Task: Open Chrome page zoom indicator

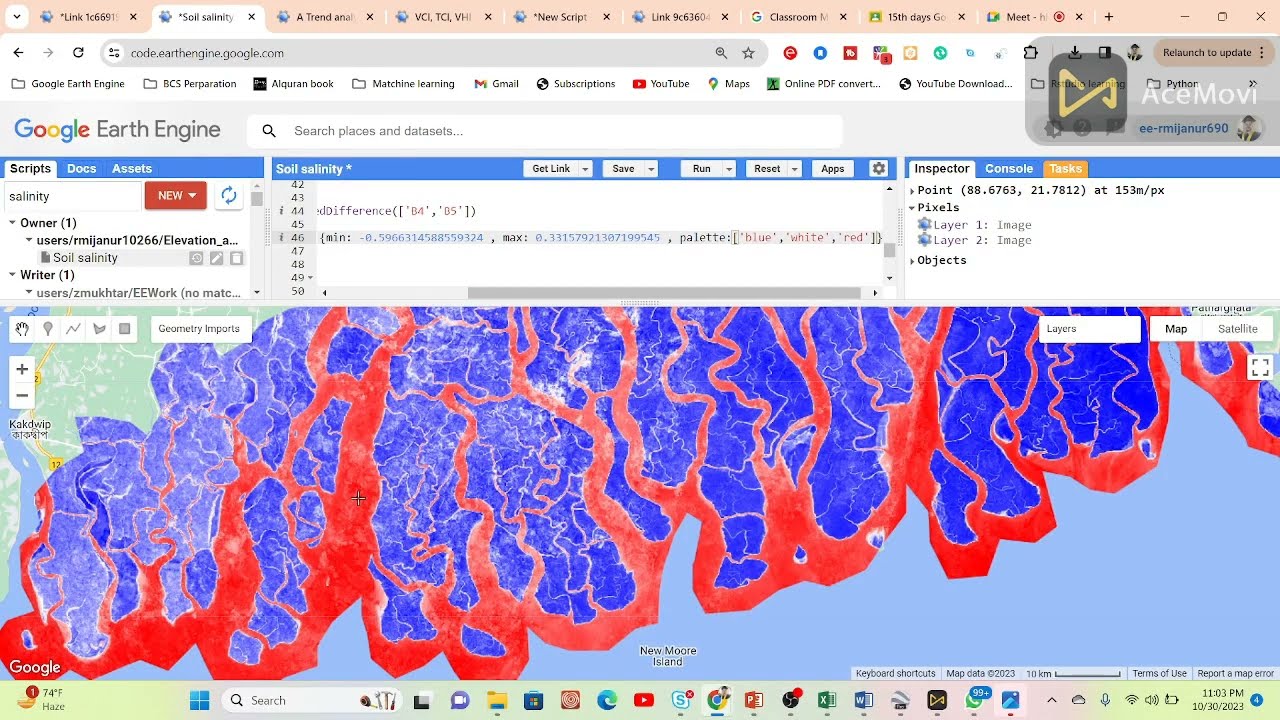Action: [x=721, y=53]
